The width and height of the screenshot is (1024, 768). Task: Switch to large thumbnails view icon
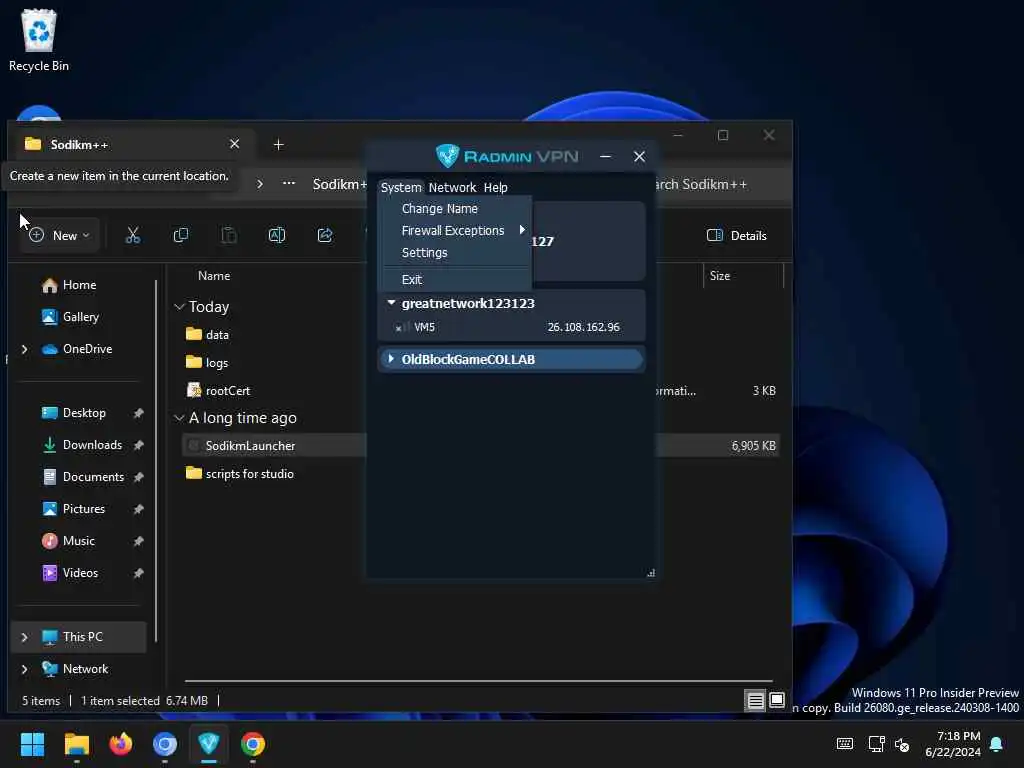tap(776, 701)
